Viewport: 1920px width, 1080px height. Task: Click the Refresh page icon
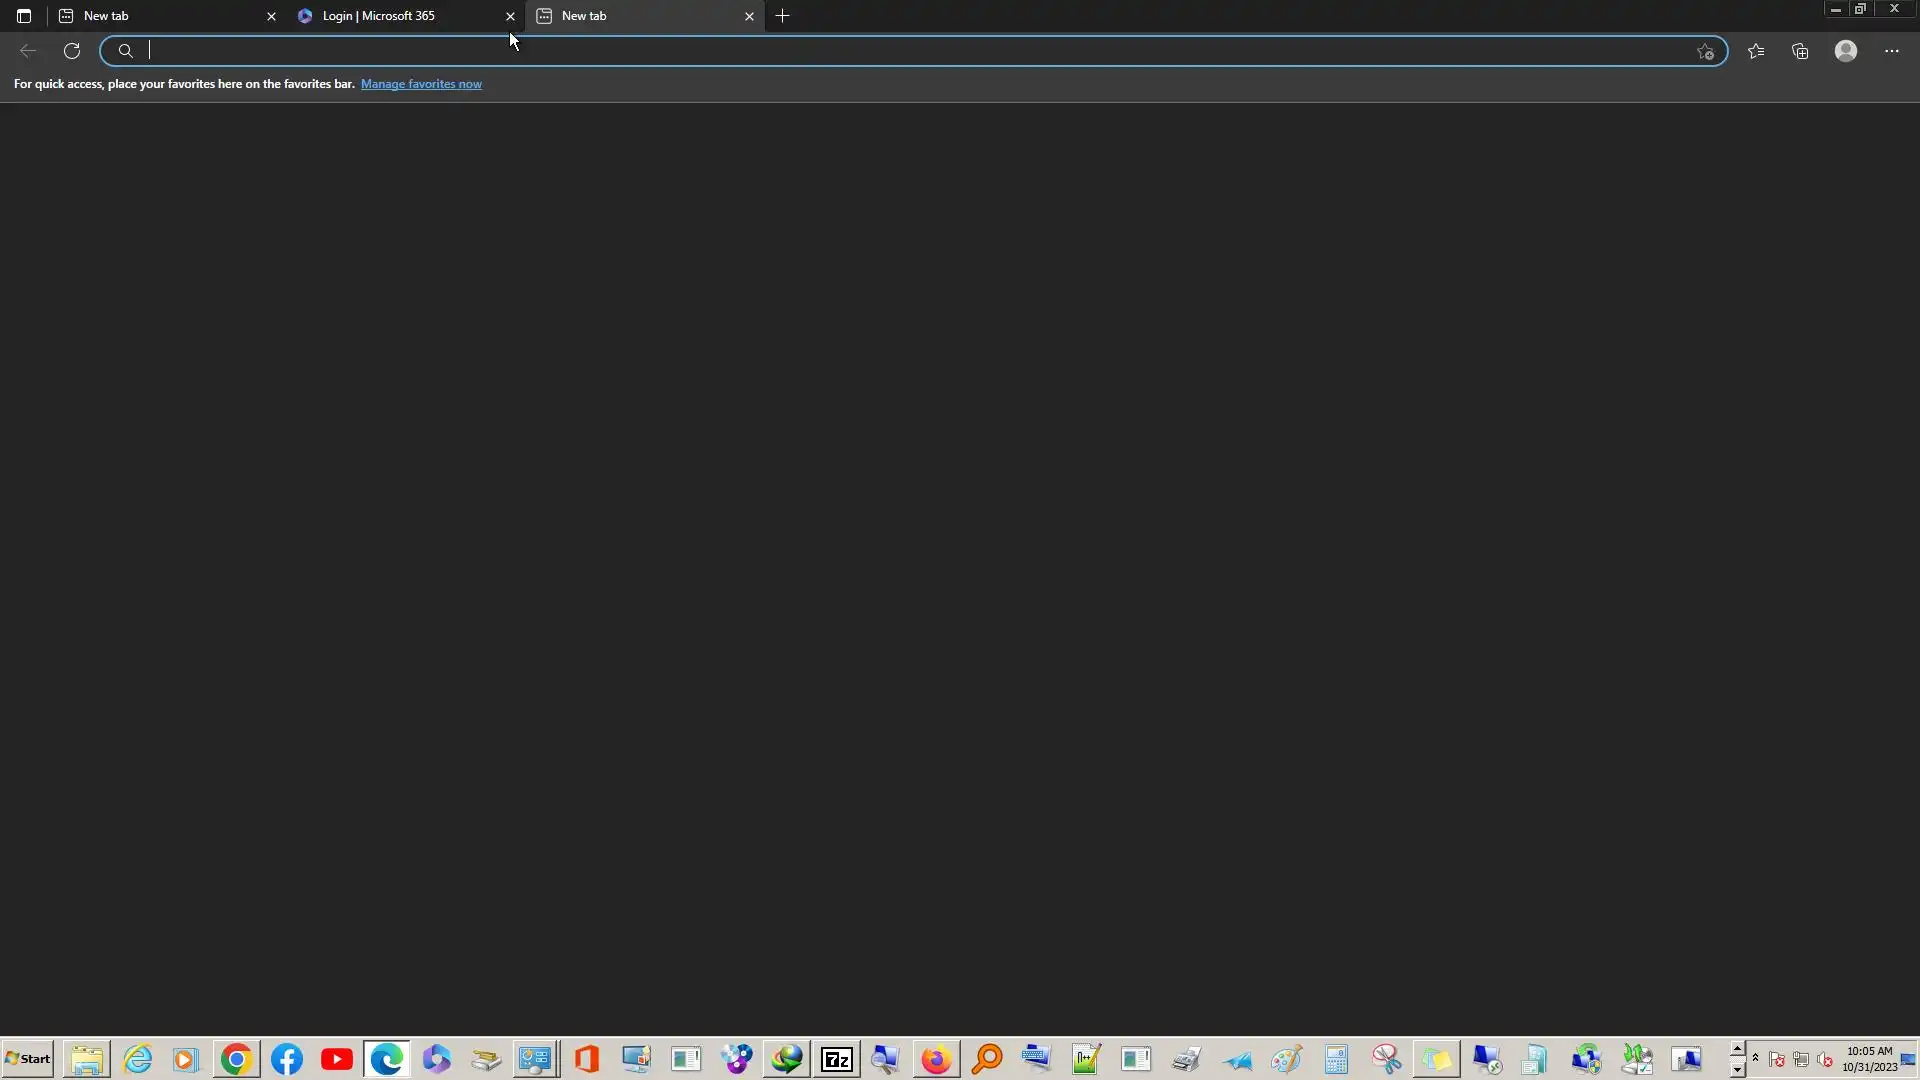pyautogui.click(x=72, y=51)
